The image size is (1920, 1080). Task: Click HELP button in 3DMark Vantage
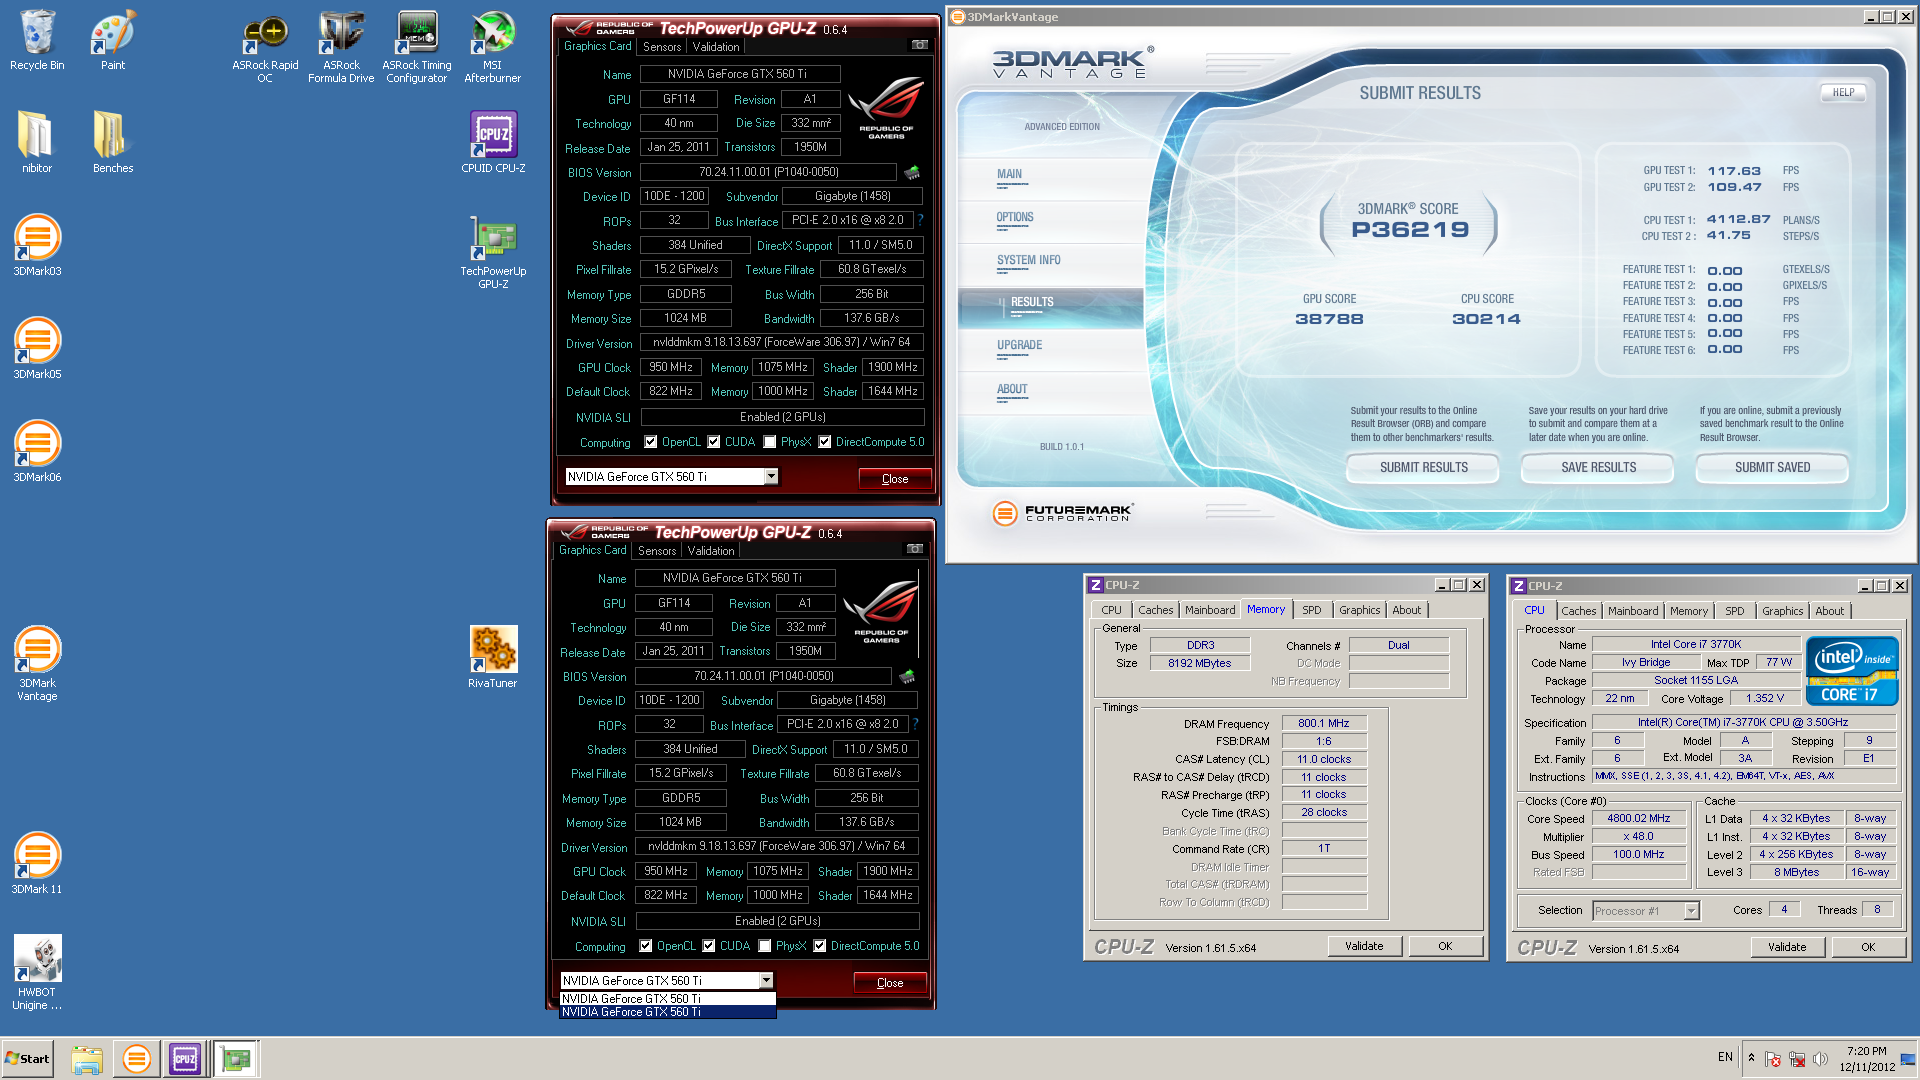(x=1844, y=92)
